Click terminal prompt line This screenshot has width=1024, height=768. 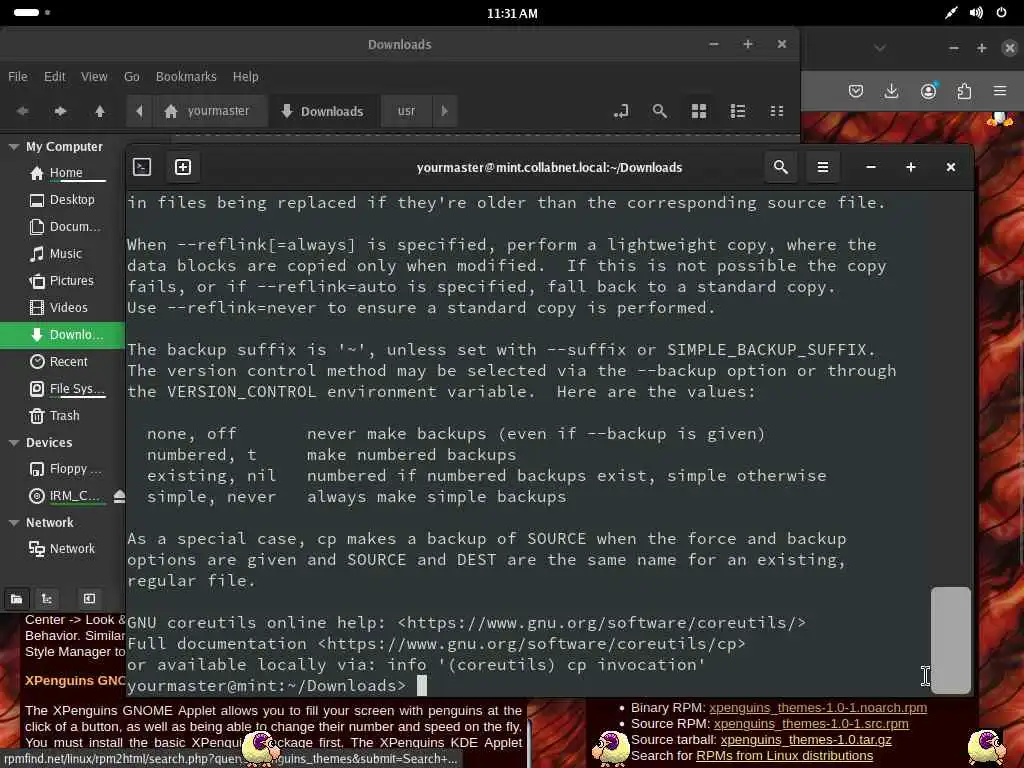pos(277,686)
